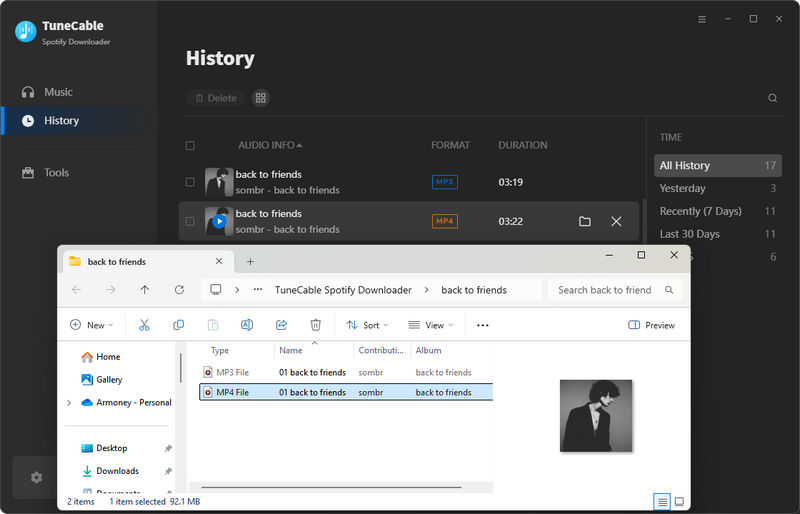
Task: Click the MP3 format badge
Action: click(444, 182)
